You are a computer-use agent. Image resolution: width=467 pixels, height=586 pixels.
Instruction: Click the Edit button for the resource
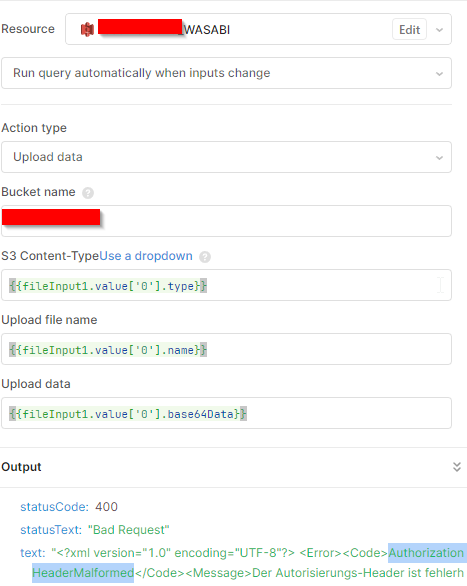(409, 30)
